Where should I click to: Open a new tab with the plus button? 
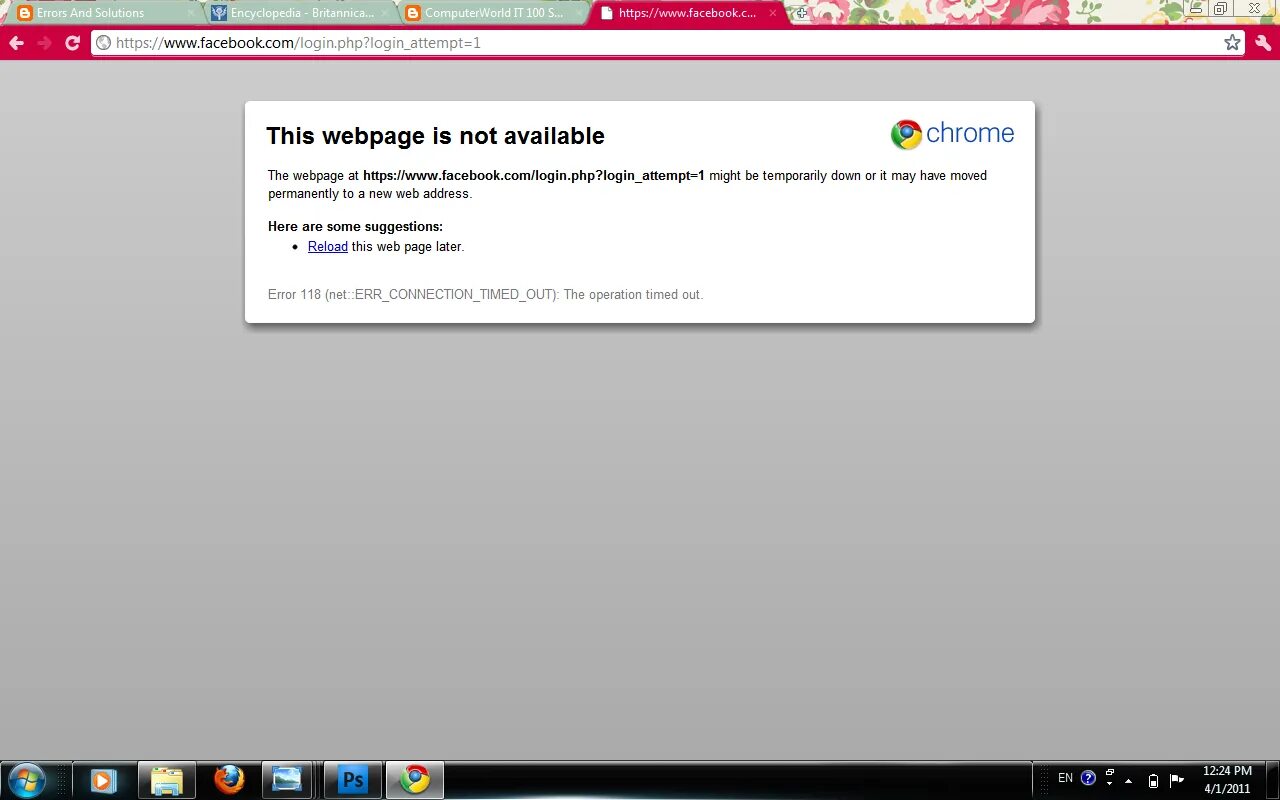[801, 13]
